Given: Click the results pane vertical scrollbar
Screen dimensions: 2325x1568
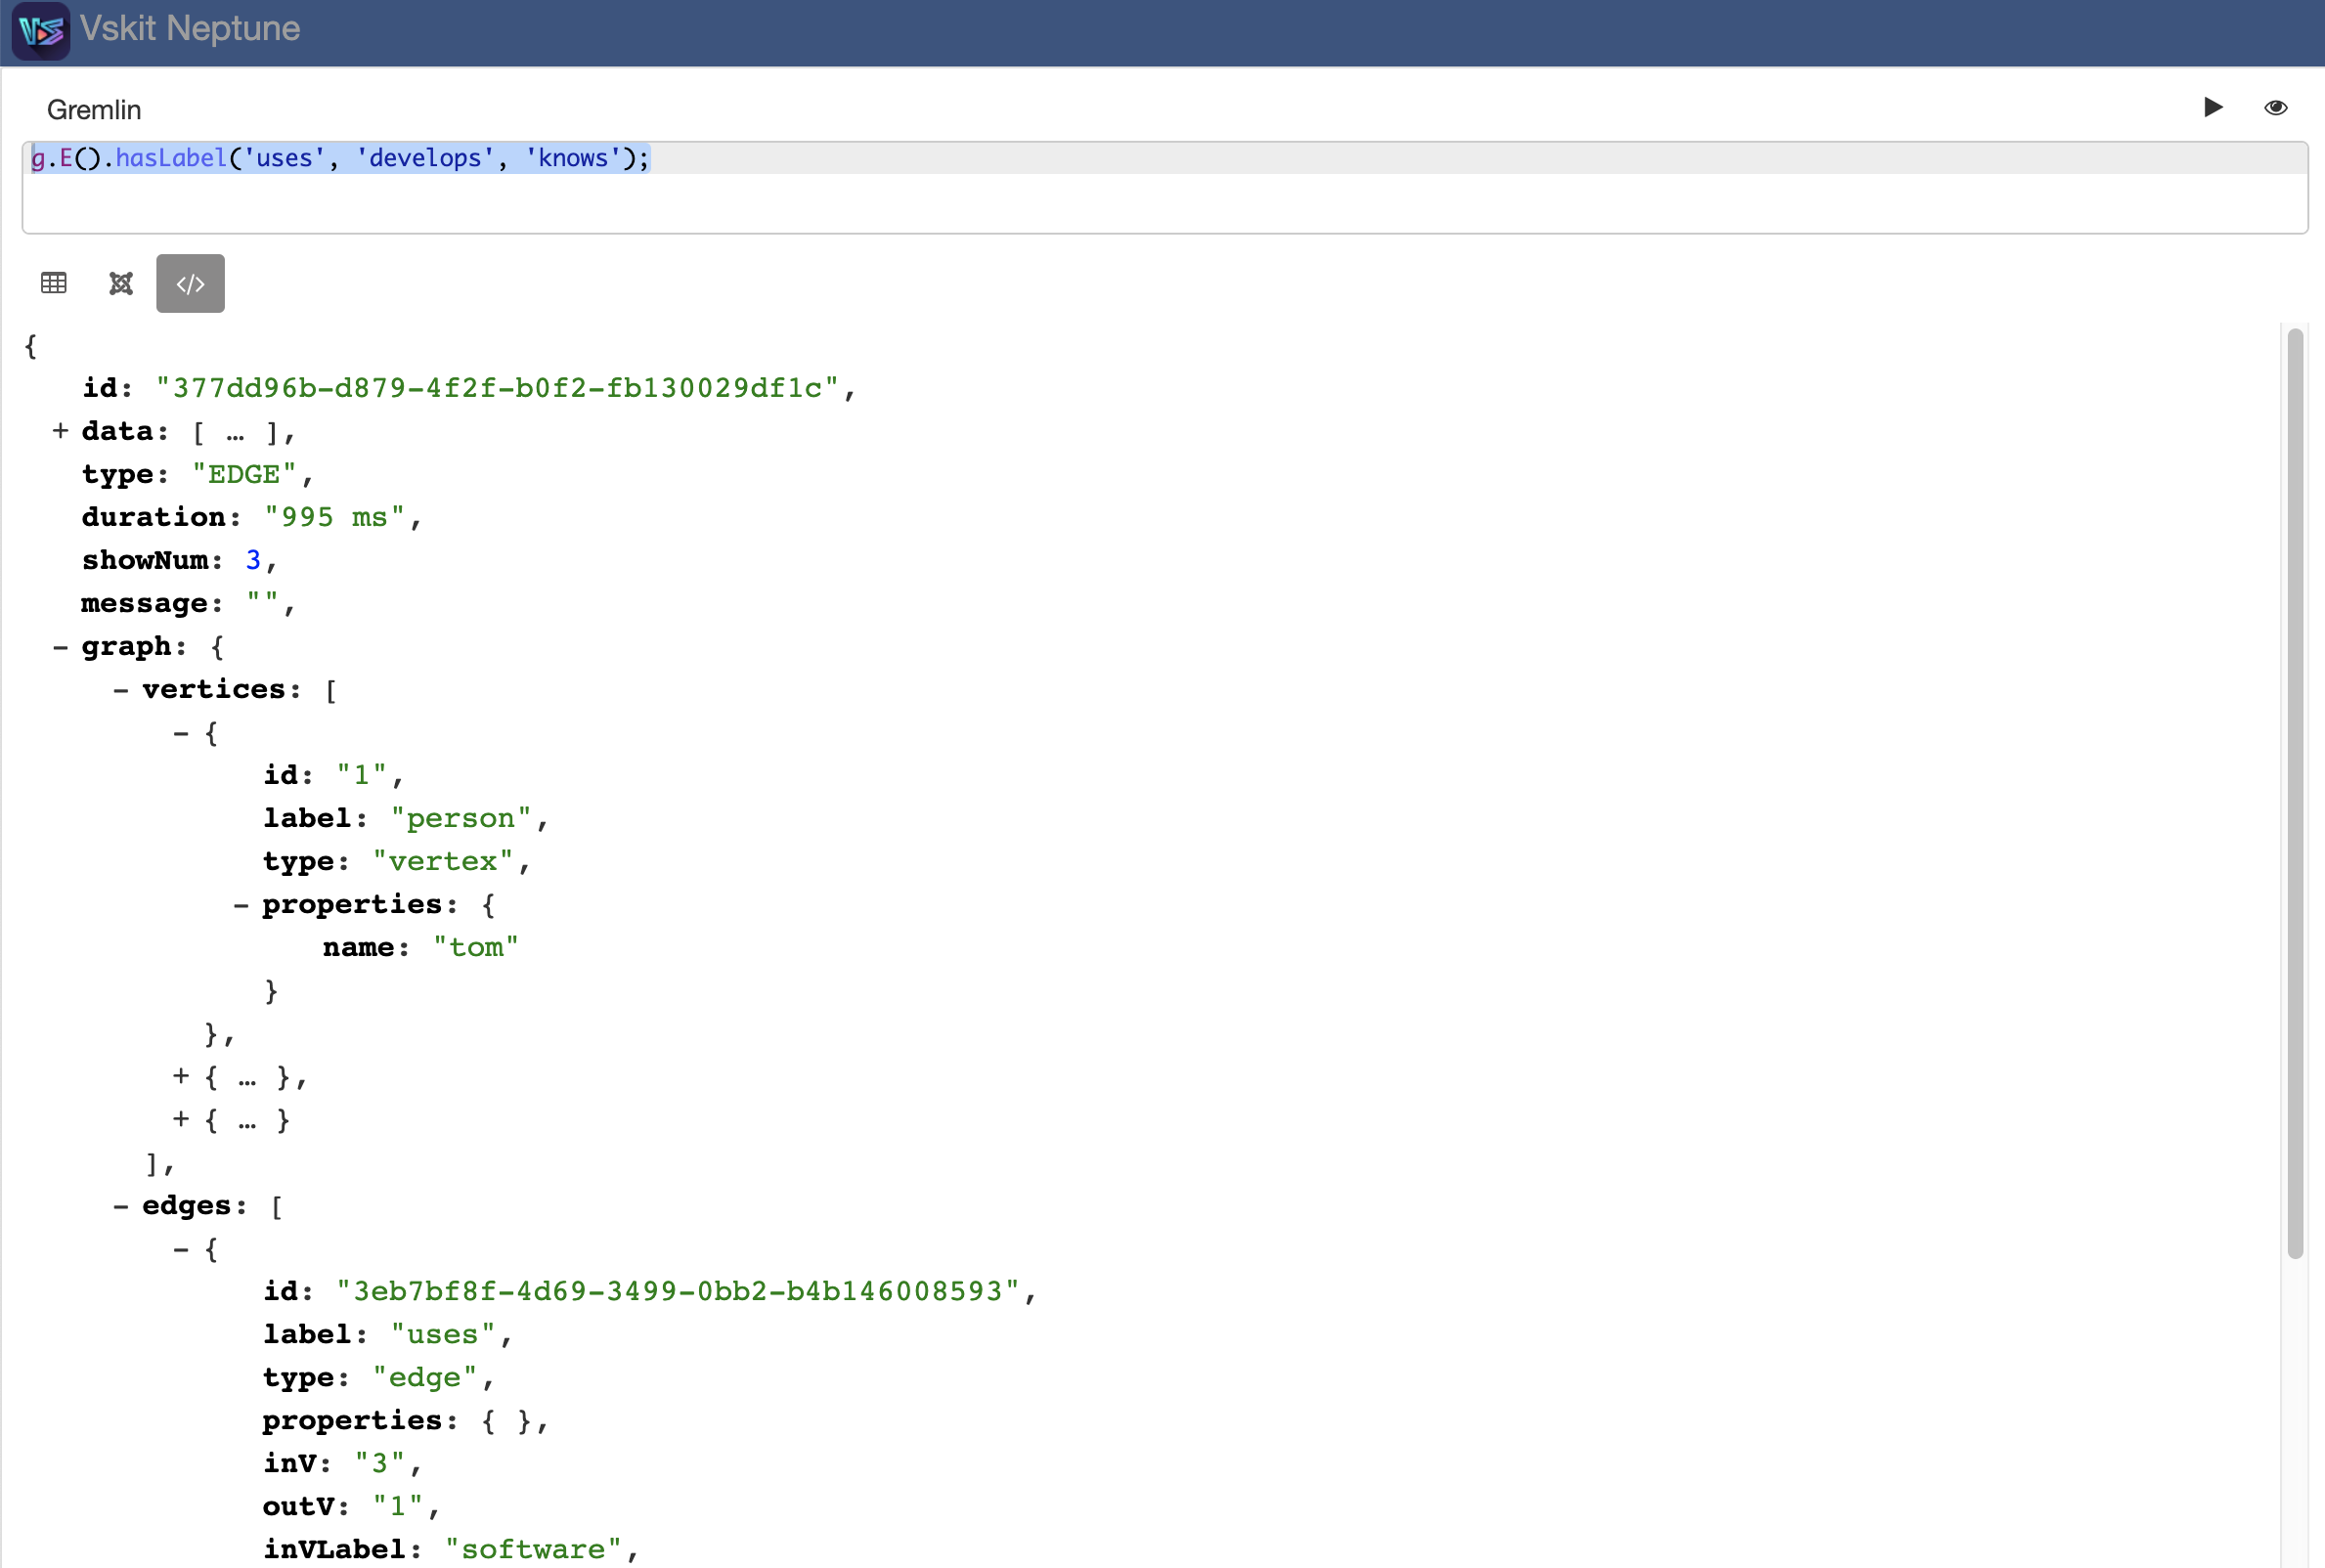Looking at the screenshot, I should coord(2294,792).
